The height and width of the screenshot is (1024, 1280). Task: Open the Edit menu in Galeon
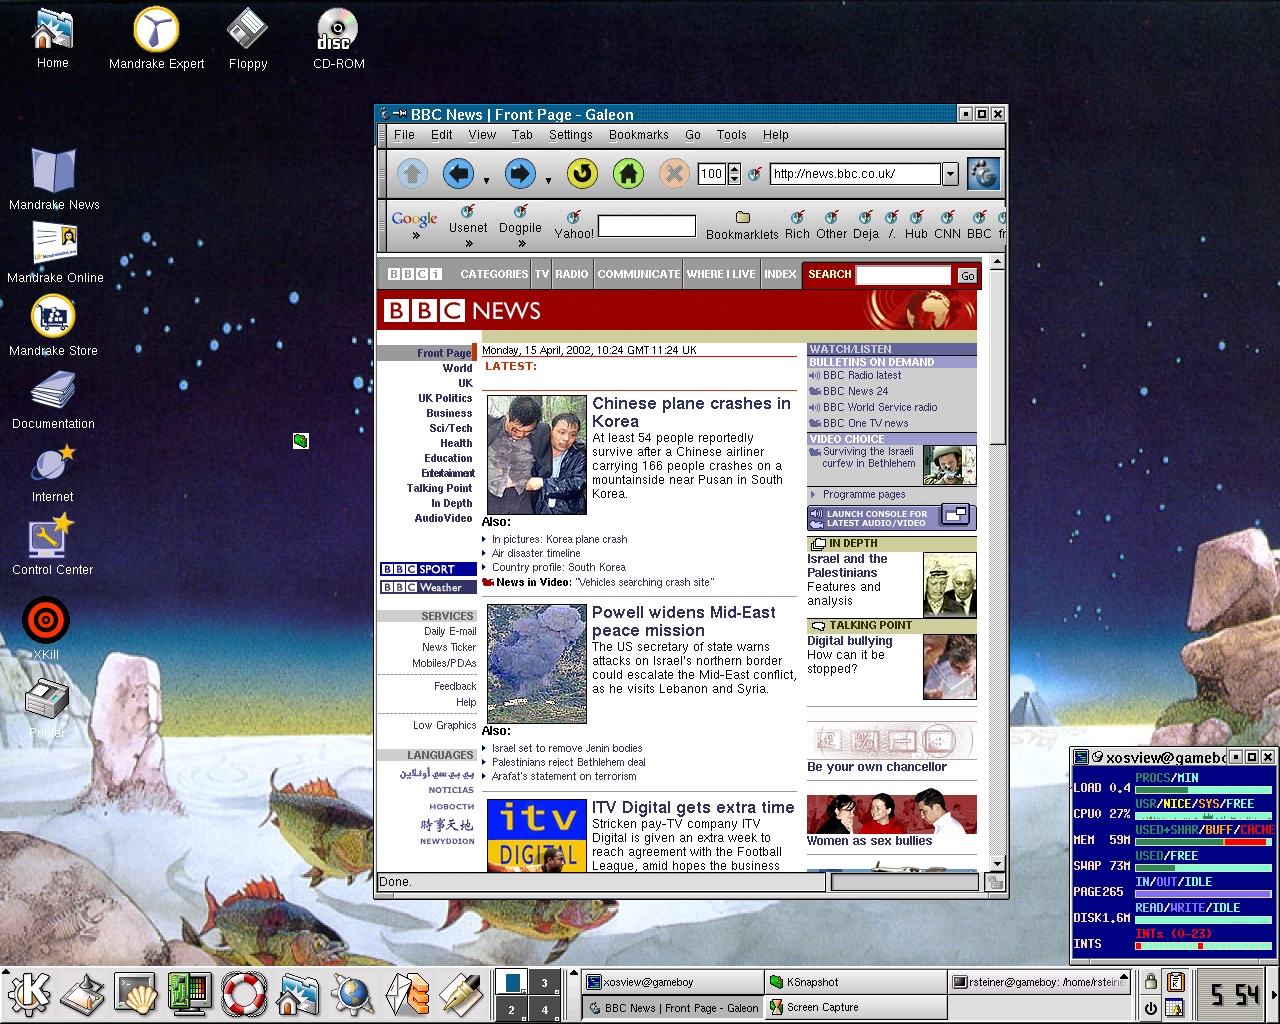pos(442,135)
